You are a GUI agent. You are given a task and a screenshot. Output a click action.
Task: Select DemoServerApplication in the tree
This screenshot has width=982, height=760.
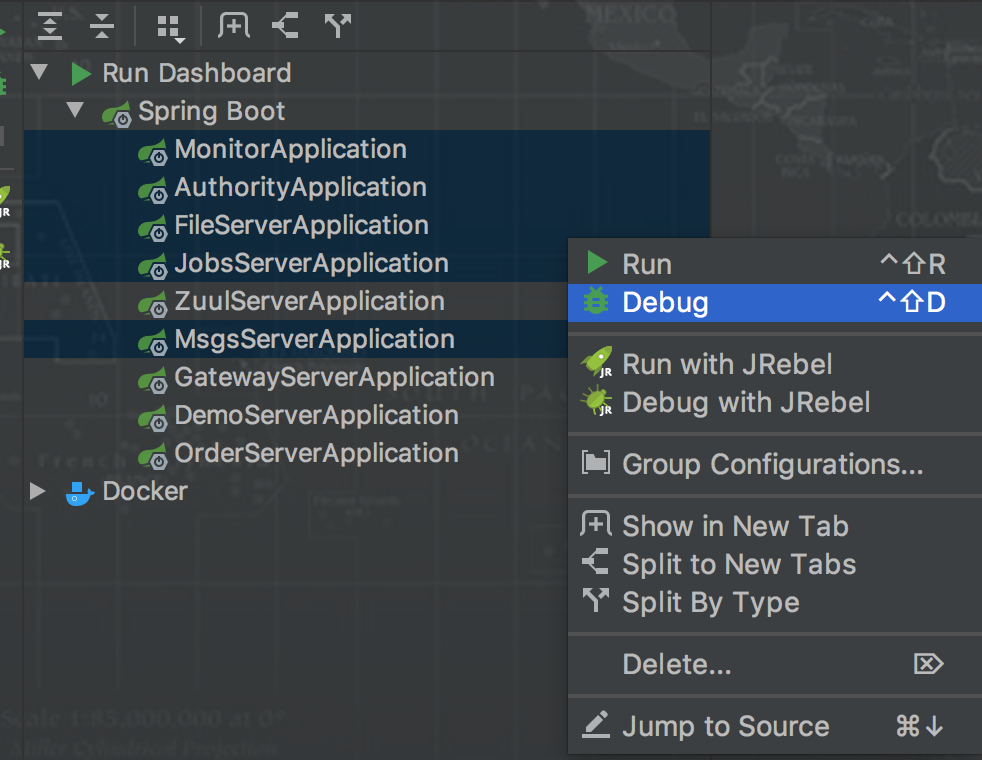(x=316, y=415)
